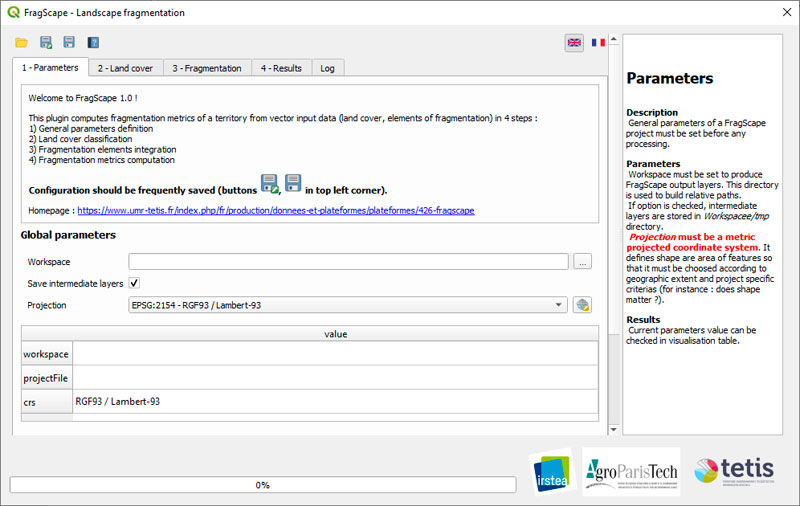The height and width of the screenshot is (506, 800).
Task: Click the 'value' column header
Action: 335,334
